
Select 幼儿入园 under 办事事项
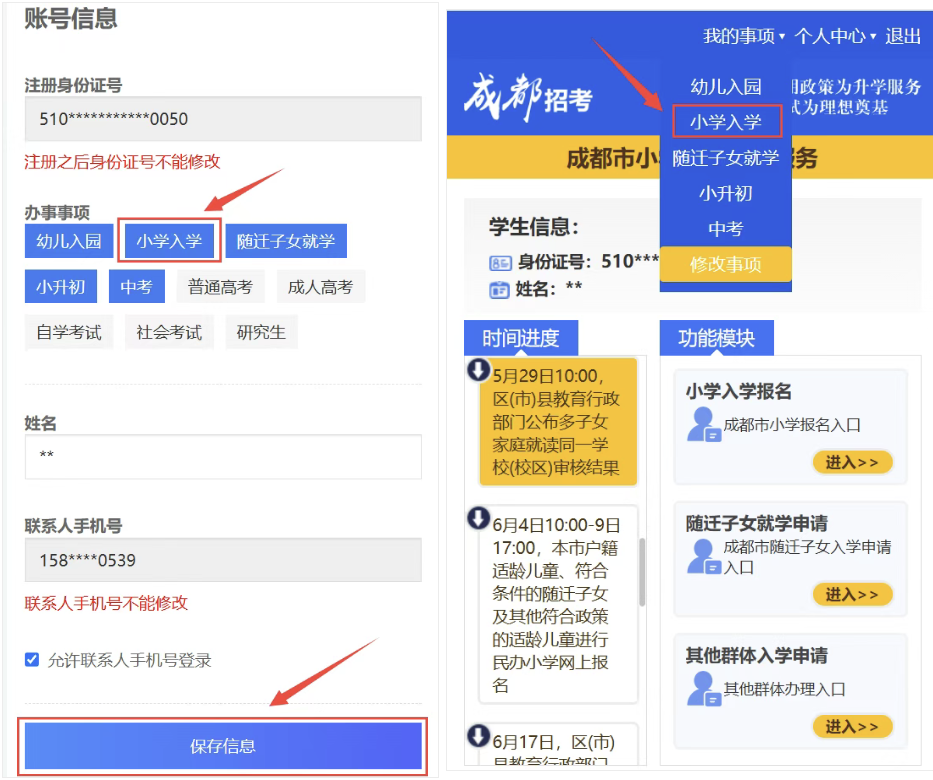click(69, 241)
